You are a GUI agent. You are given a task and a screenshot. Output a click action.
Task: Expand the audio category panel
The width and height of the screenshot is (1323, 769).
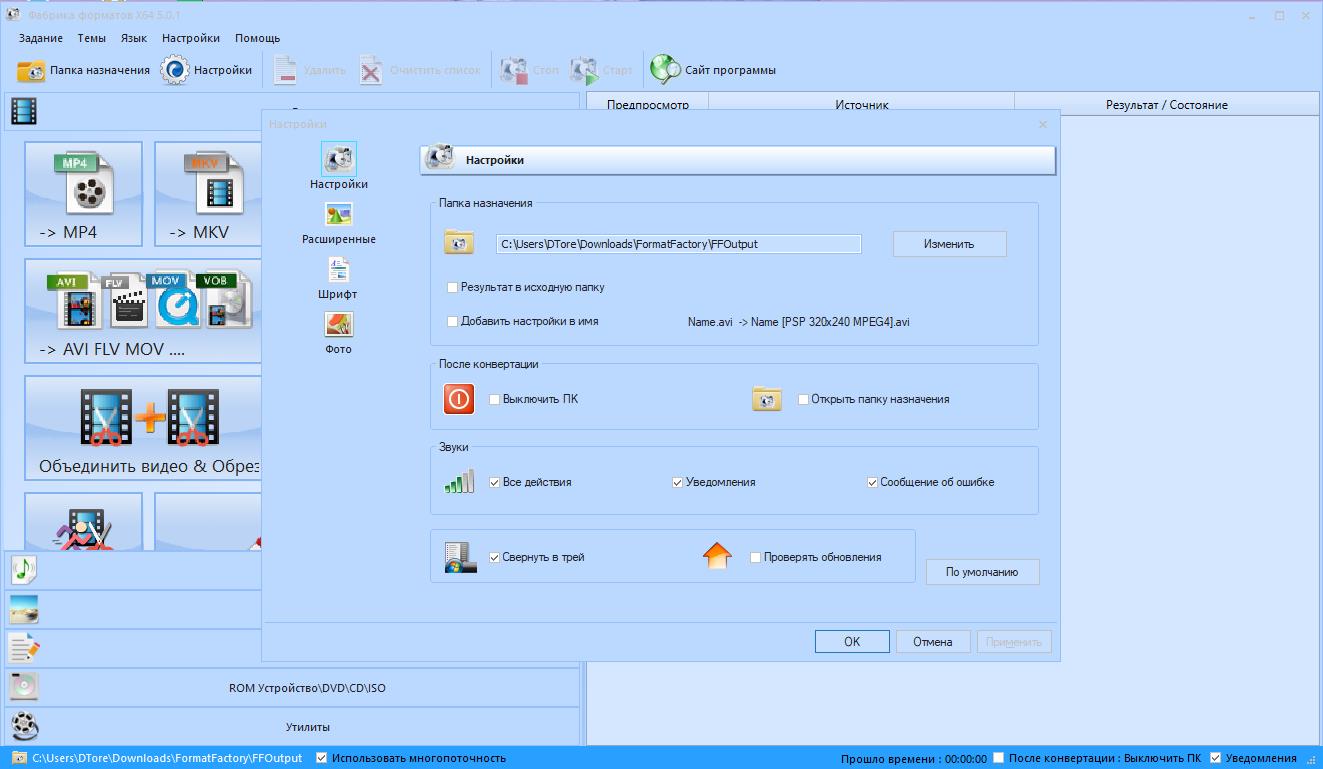pos(24,570)
